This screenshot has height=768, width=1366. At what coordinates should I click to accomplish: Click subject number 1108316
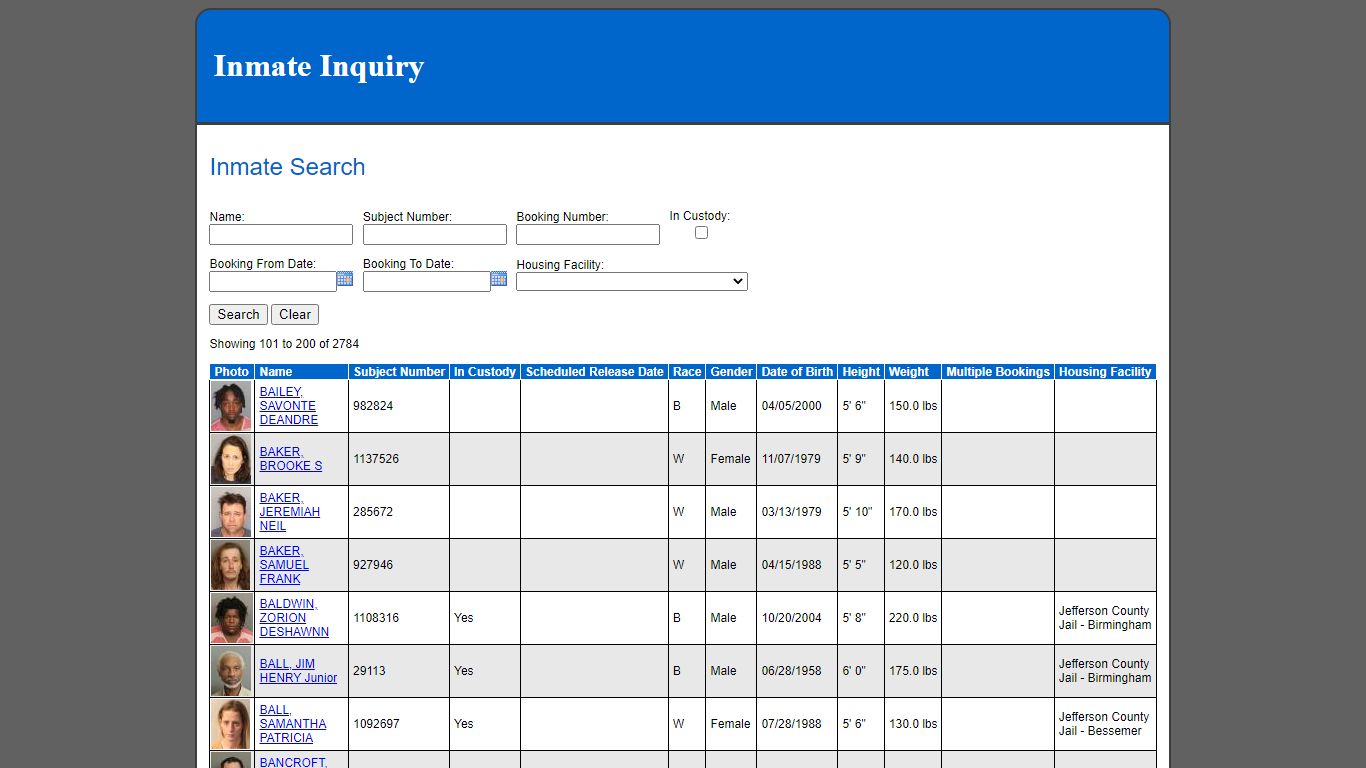(x=376, y=618)
